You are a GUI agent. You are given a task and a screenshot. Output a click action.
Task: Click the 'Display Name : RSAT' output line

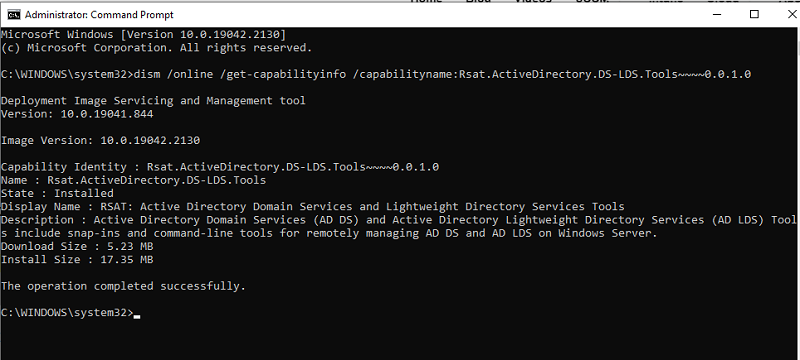(x=313, y=207)
